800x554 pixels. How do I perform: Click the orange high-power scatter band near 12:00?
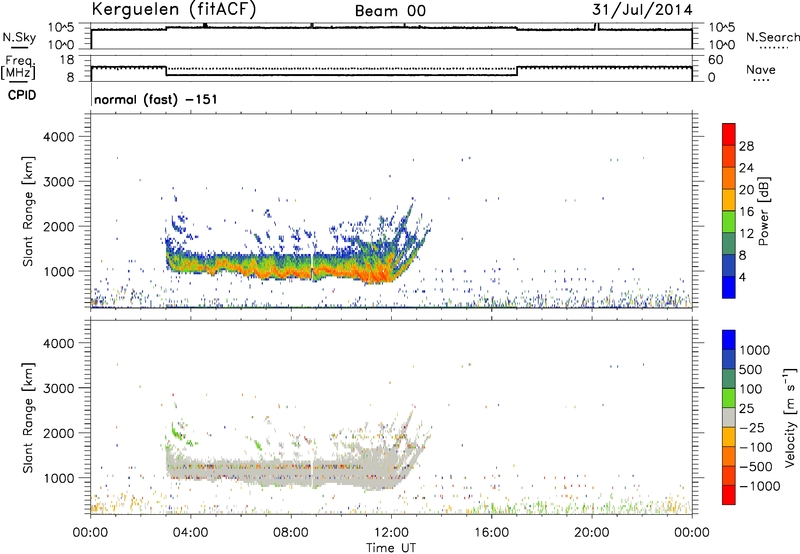pos(380,274)
